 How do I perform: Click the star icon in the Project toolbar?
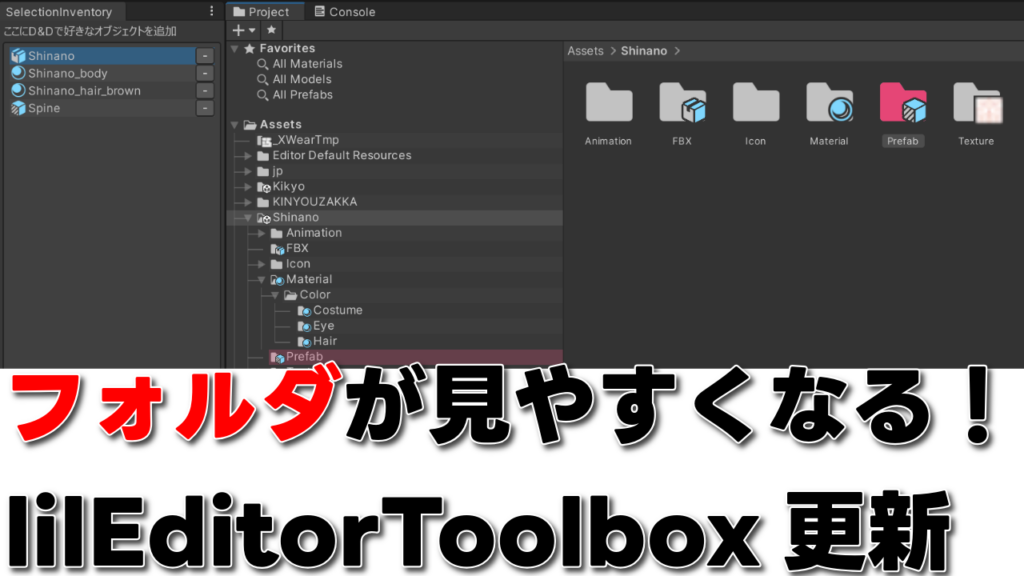click(x=271, y=30)
